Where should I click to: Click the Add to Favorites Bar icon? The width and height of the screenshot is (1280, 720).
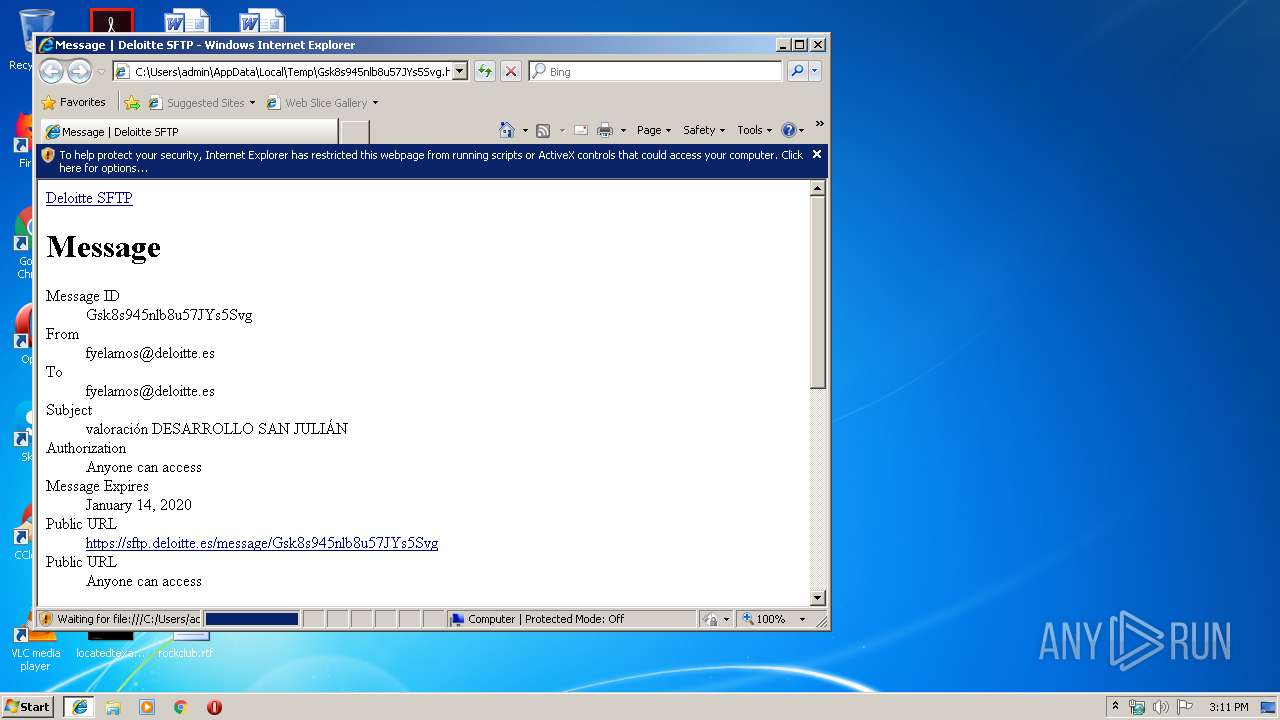pyautogui.click(x=132, y=102)
